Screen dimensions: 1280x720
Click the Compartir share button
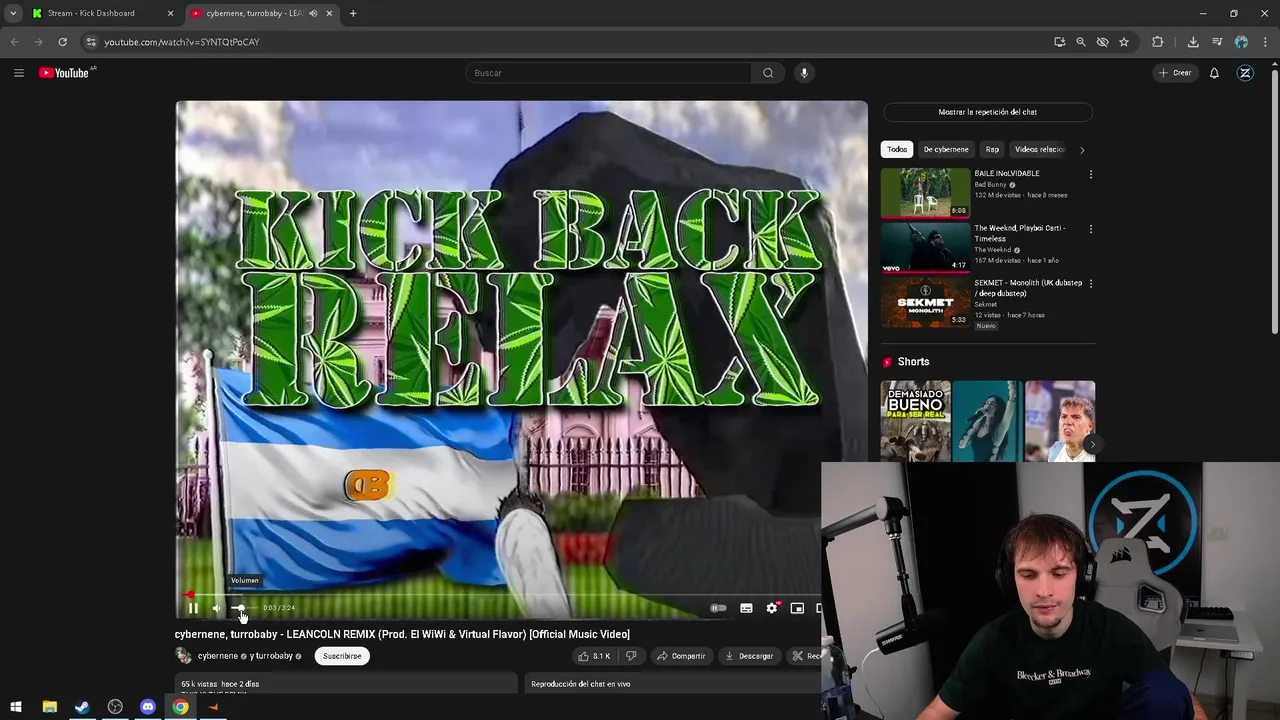681,656
